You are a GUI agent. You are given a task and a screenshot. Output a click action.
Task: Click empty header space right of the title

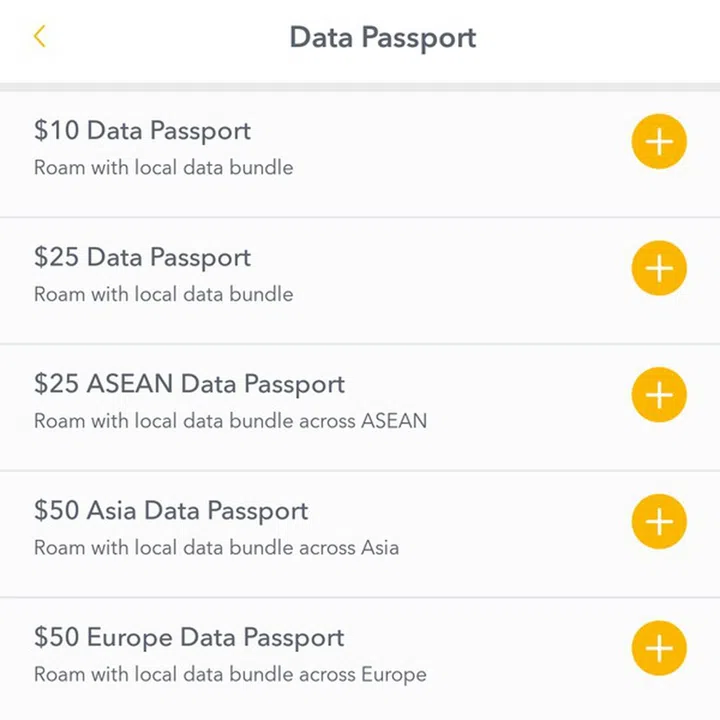[600, 38]
